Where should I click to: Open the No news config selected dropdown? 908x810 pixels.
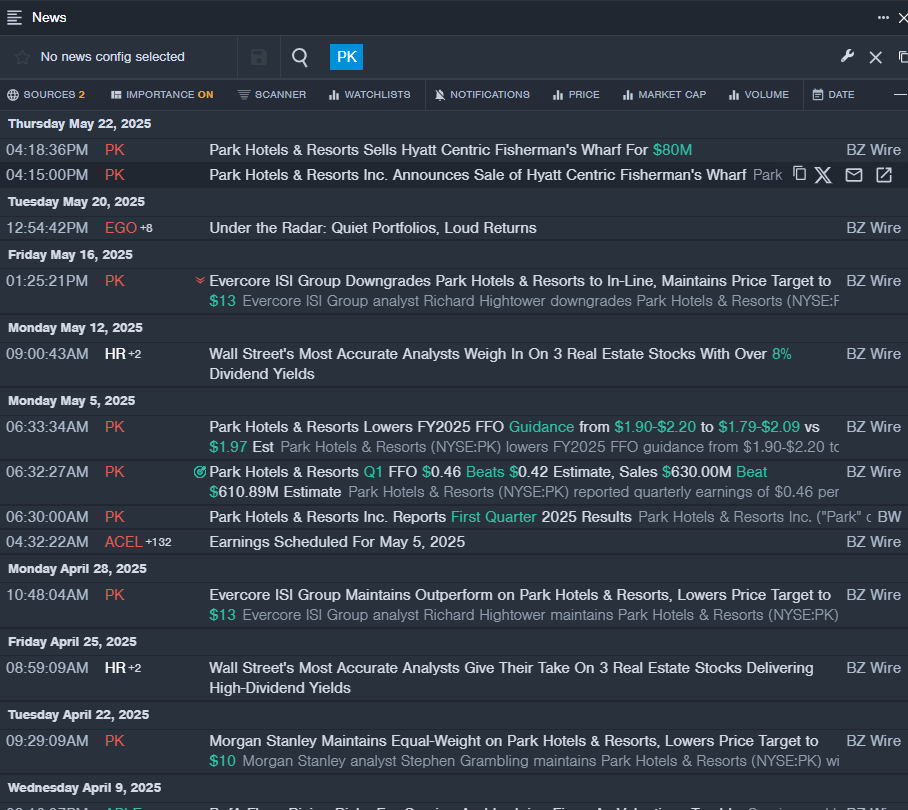[x=112, y=57]
